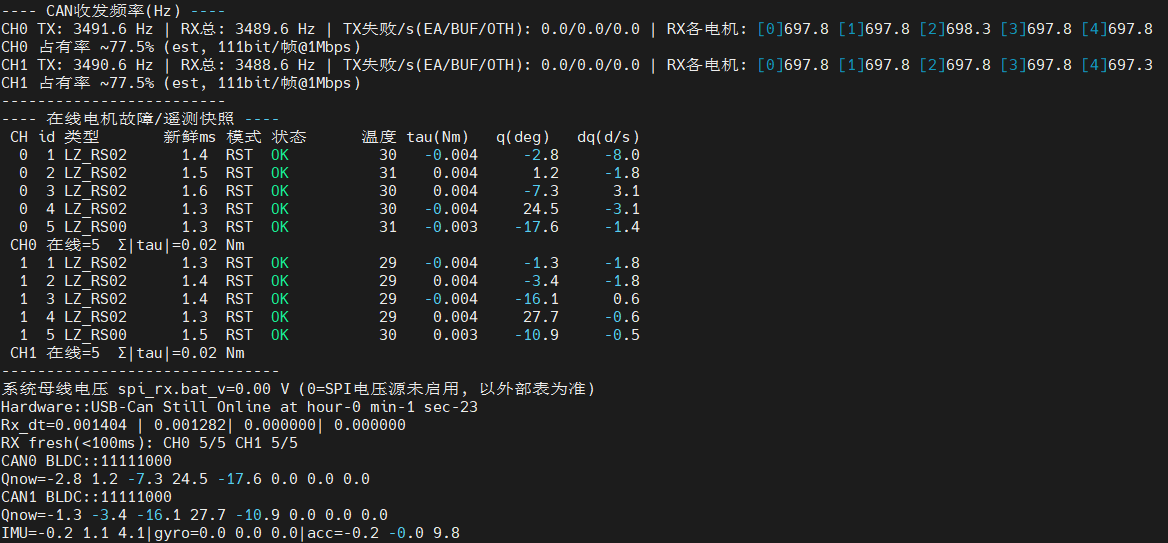The width and height of the screenshot is (1168, 543).
Task: Click the 'Qnow=-1.3' line under CAN1
Action: (194, 515)
